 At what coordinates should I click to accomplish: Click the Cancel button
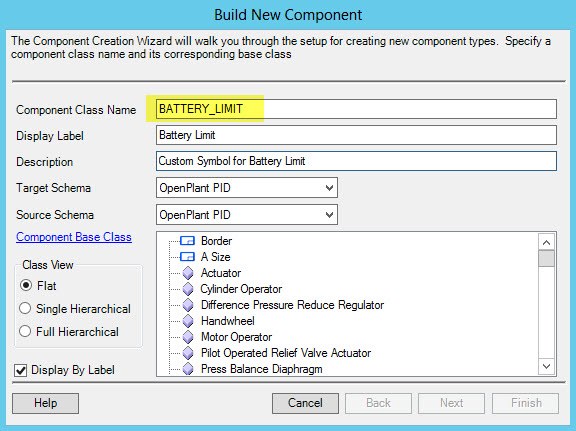305,403
